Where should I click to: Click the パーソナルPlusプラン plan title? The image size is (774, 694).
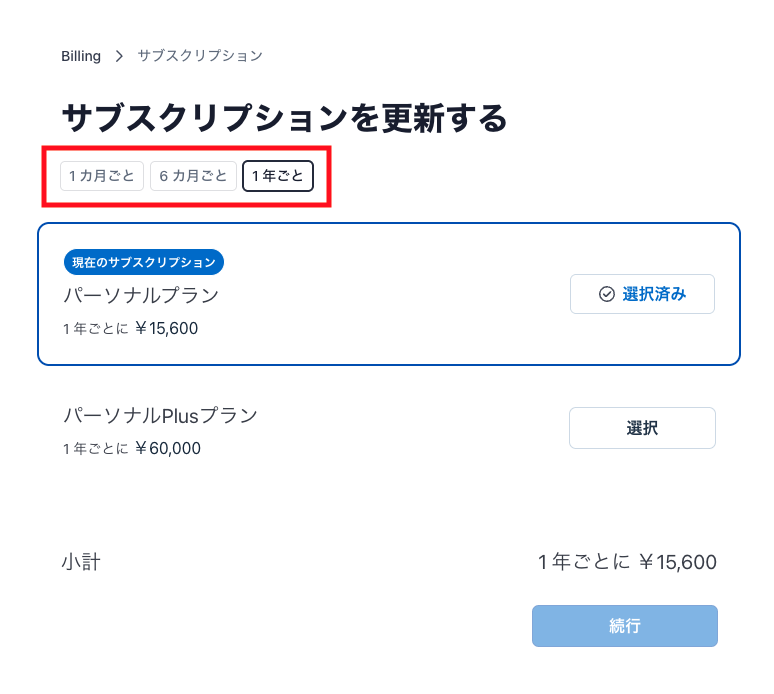160,416
